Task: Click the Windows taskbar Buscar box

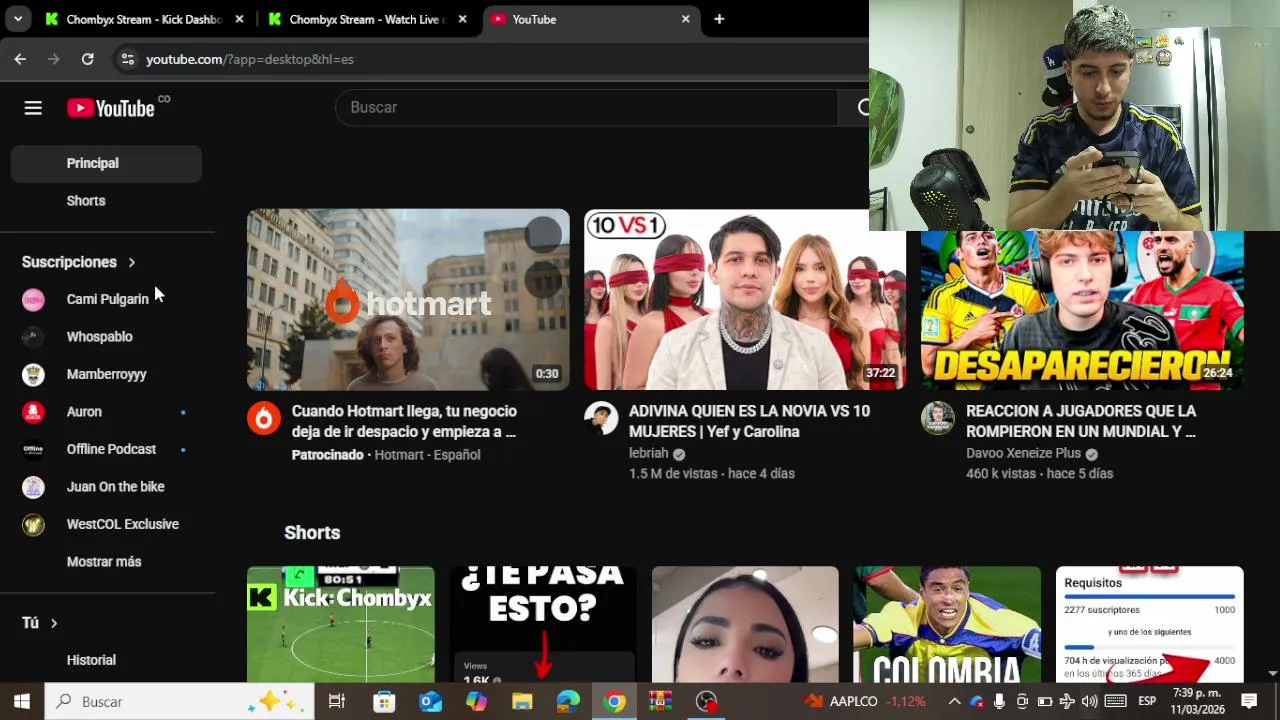Action: (180, 701)
